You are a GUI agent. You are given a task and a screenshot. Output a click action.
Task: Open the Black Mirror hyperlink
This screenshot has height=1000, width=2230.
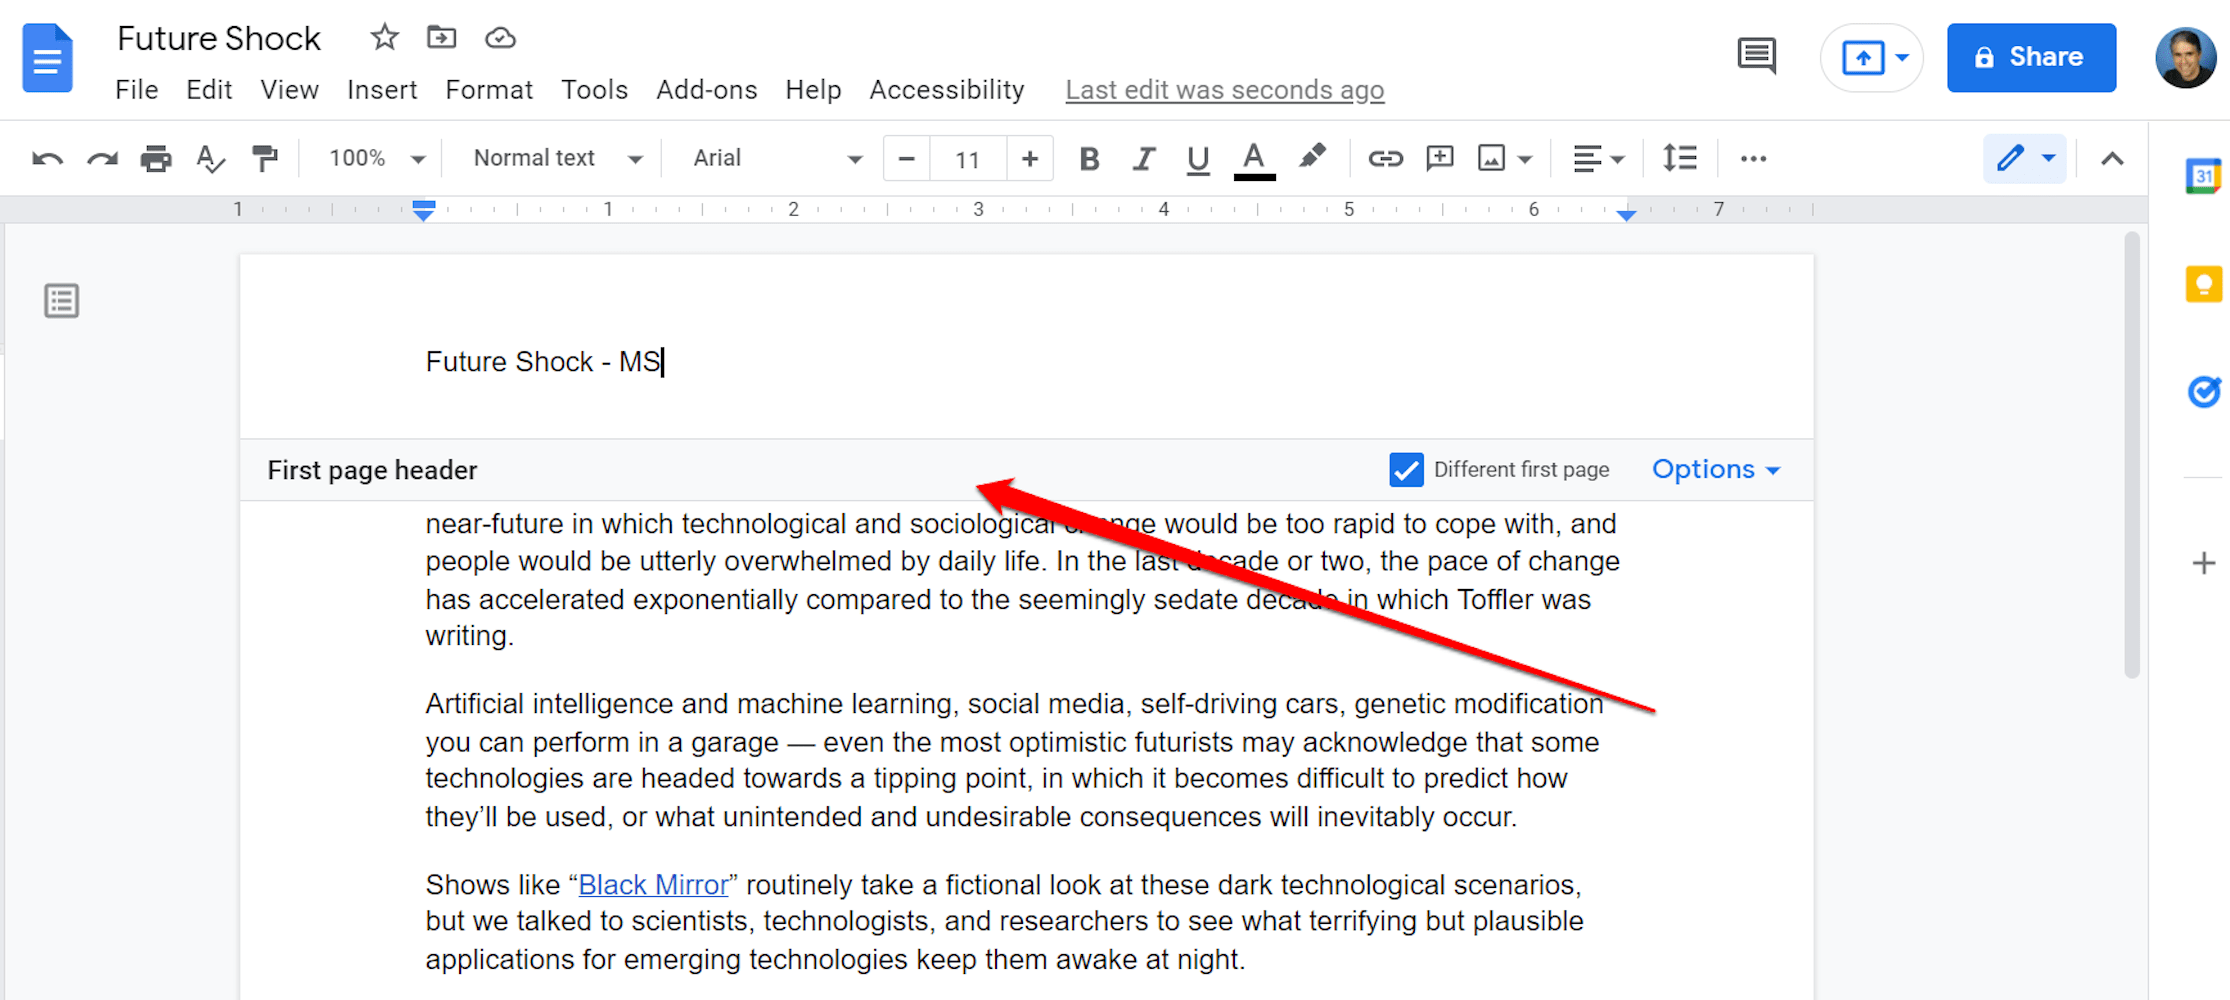click(x=653, y=885)
